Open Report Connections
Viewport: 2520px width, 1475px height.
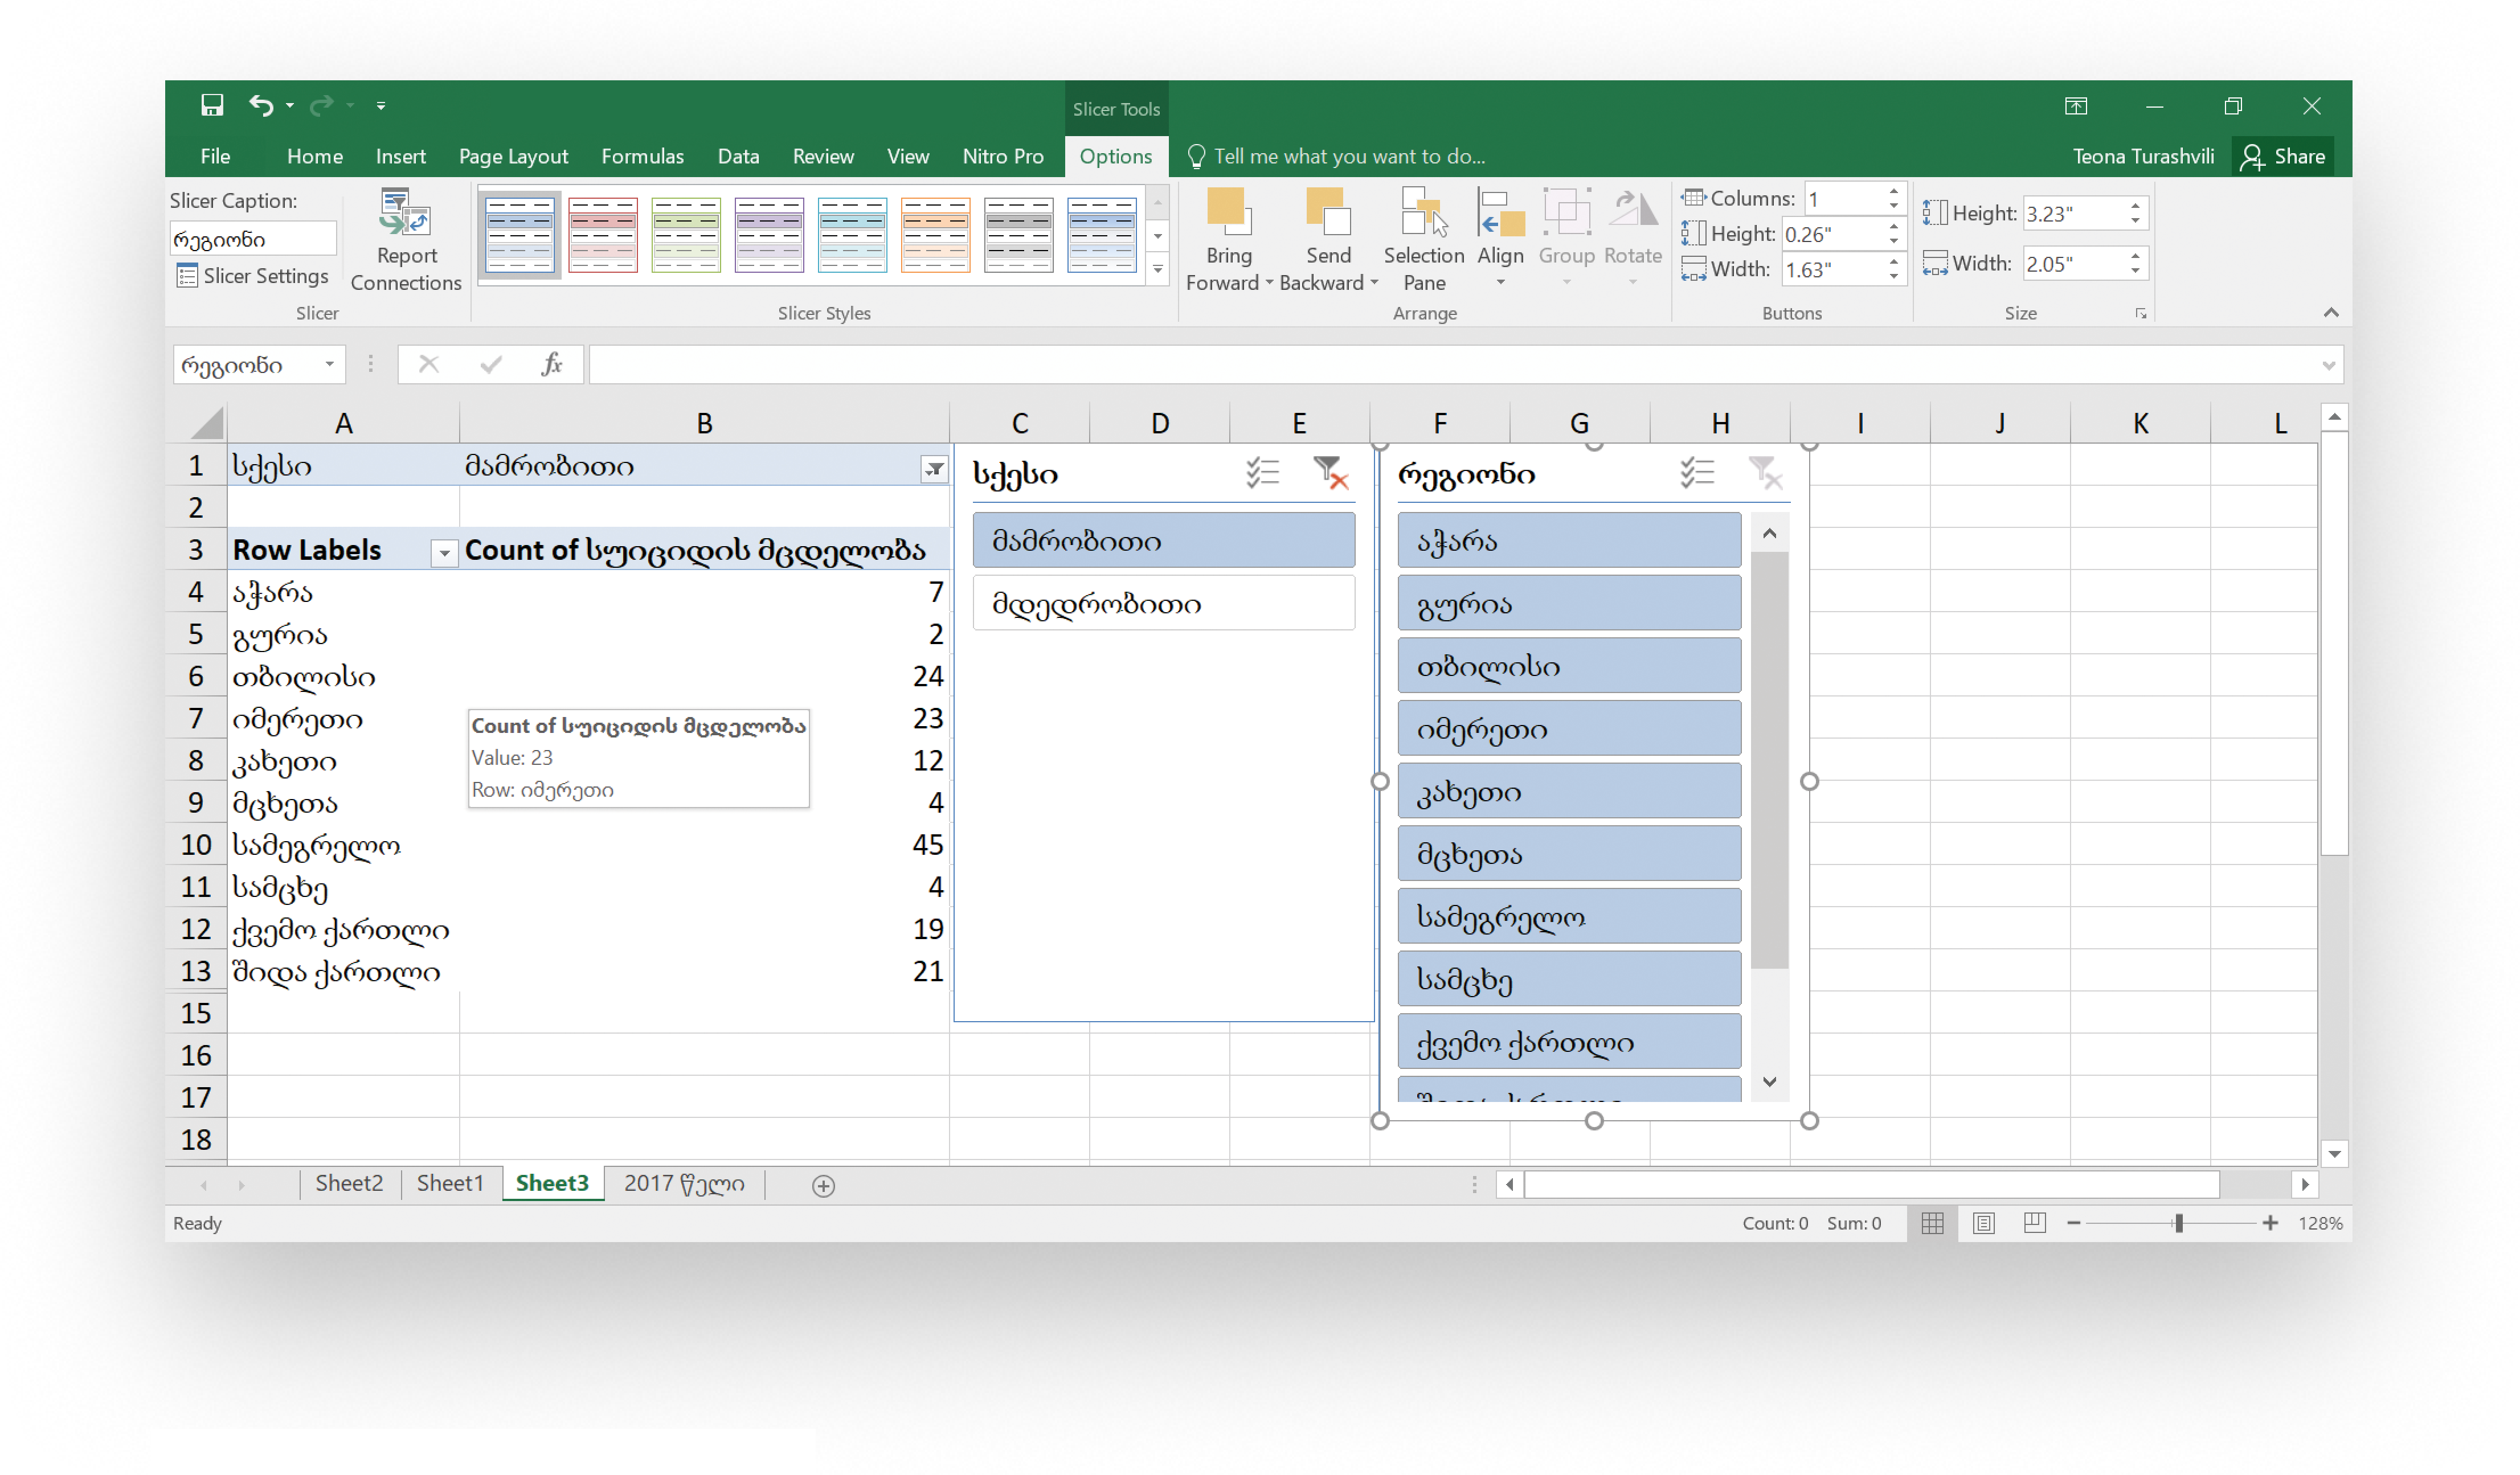(406, 240)
